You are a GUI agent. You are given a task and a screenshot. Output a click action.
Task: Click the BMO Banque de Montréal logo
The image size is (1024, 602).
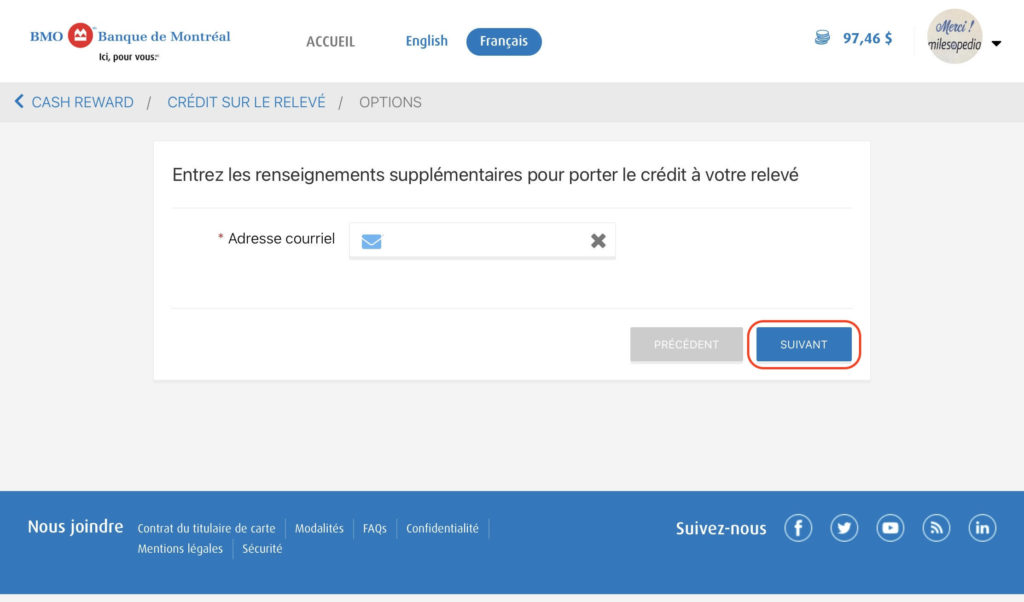[130, 41]
